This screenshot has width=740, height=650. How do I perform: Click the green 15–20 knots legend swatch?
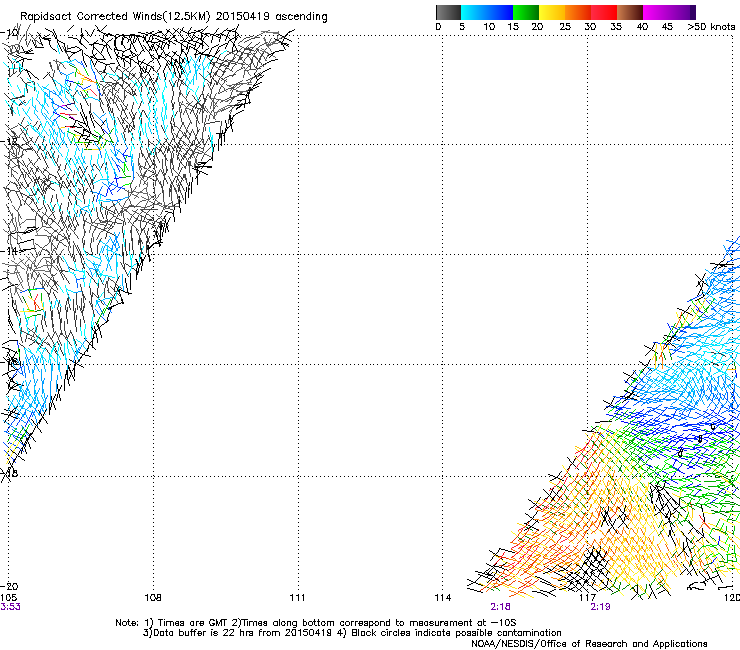click(x=526, y=12)
